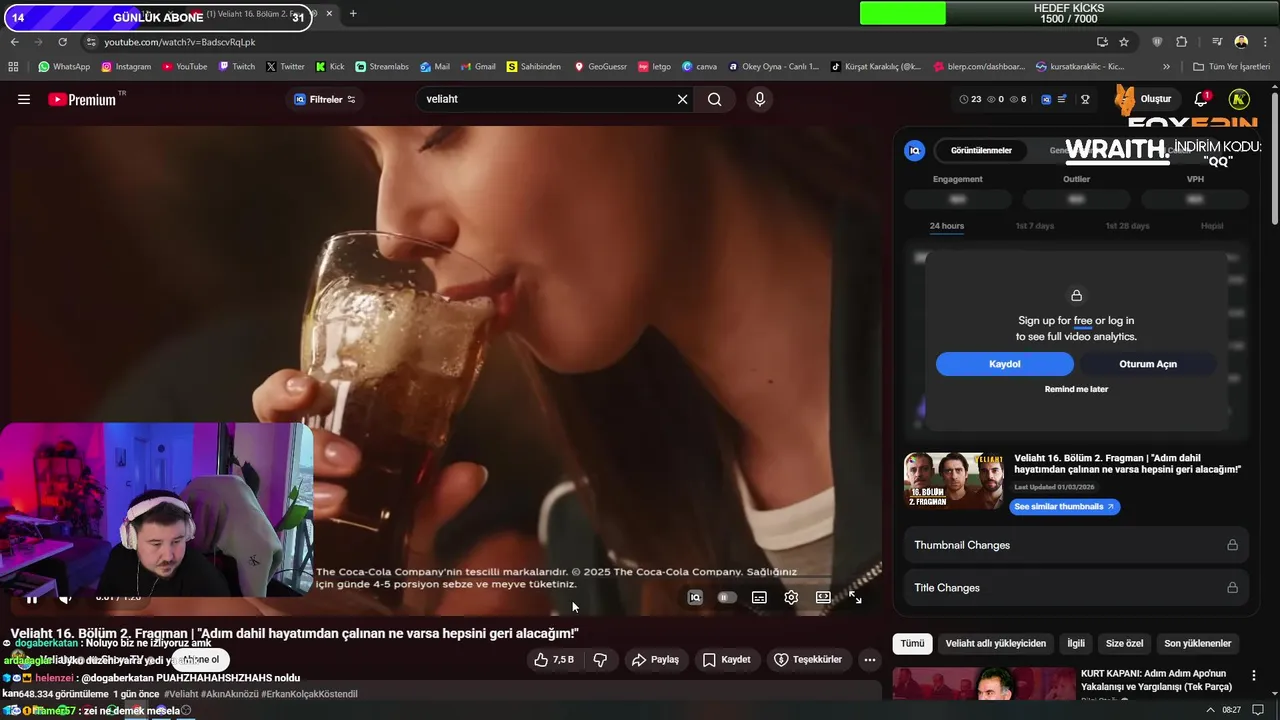Viewport: 1280px width, 720px height.
Task: Click the Teşekkürler thanks button
Action: pyautogui.click(x=808, y=660)
